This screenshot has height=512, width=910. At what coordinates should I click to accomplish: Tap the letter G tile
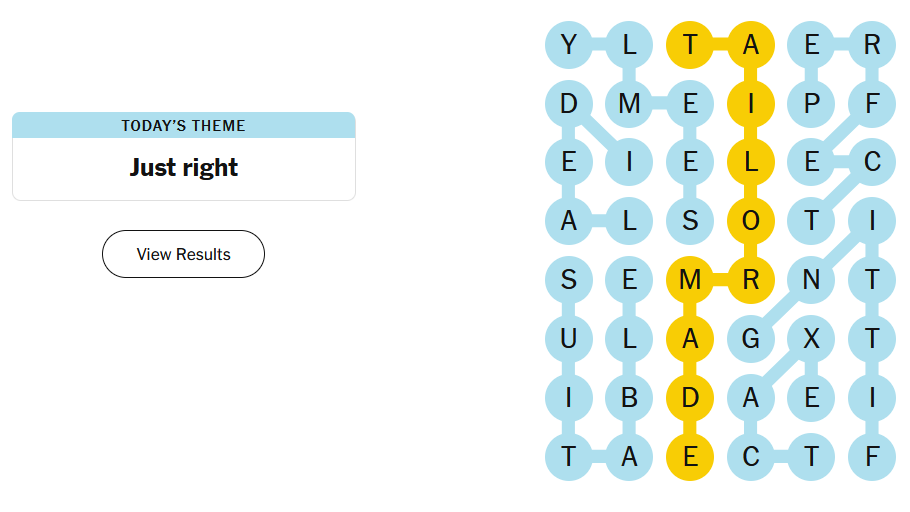(751, 339)
